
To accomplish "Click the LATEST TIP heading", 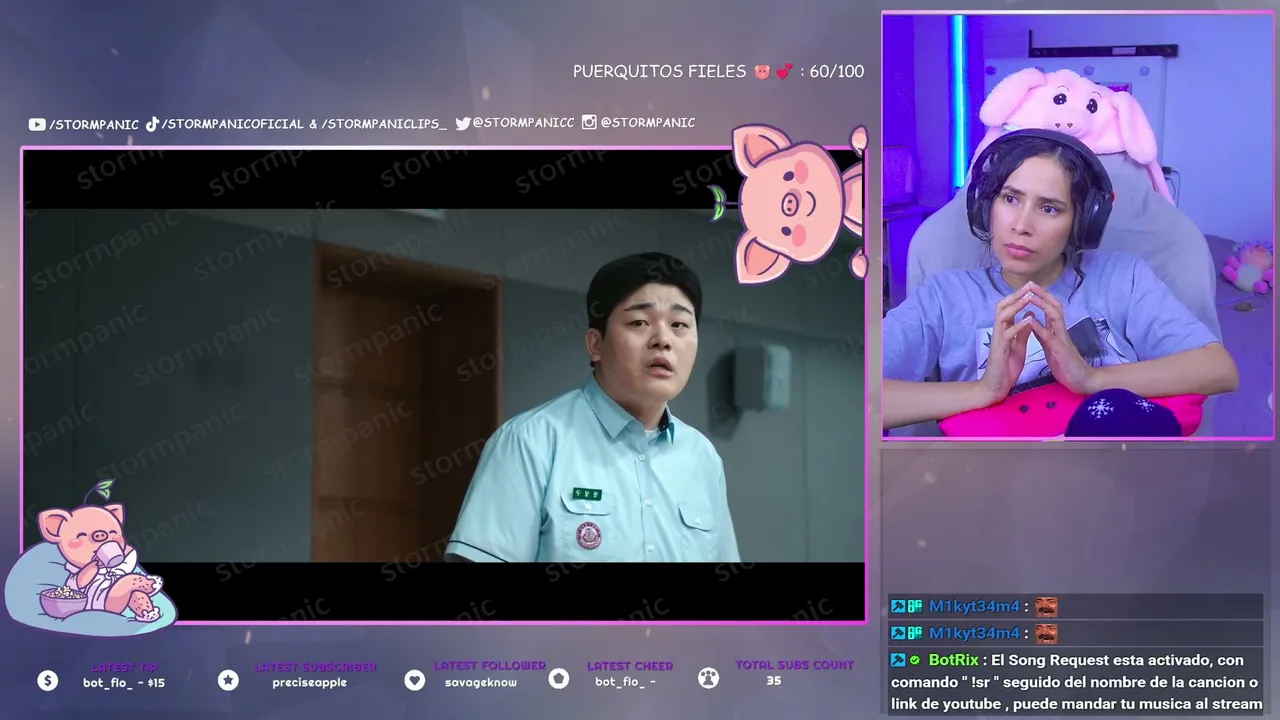I will [x=124, y=667].
